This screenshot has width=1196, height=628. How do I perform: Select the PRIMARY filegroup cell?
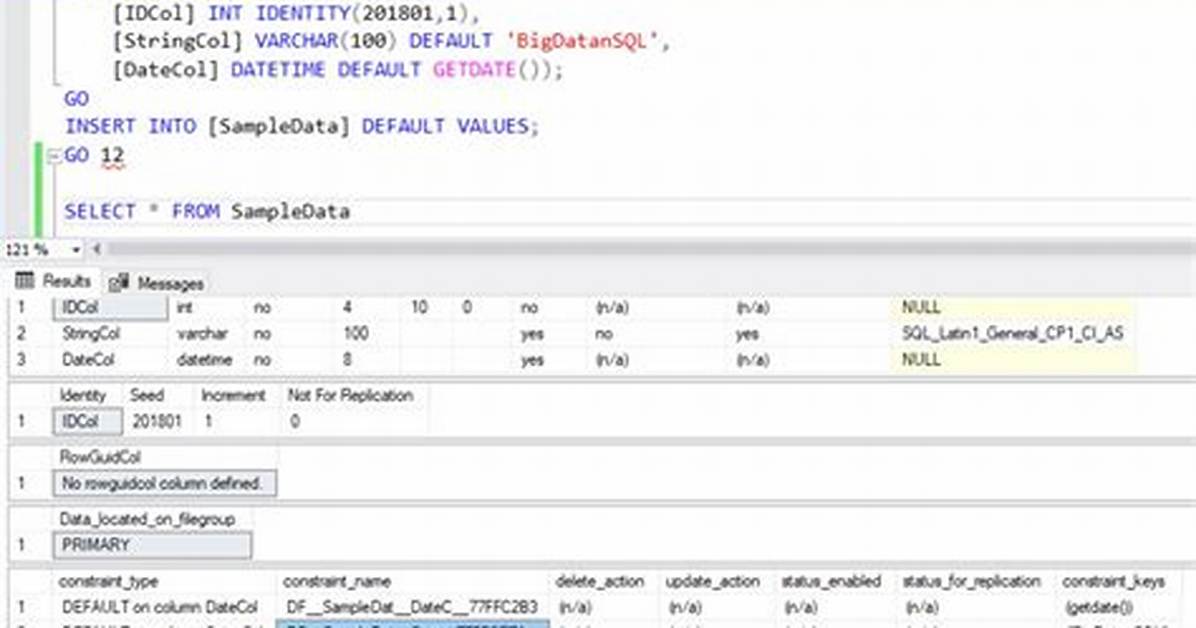coord(152,545)
